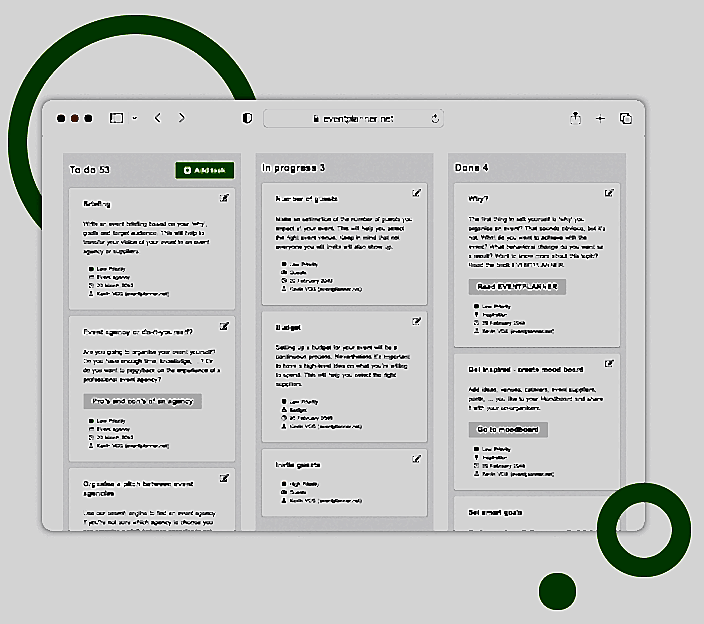Go forward with the browser forward arrow
The height and width of the screenshot is (624, 704).
point(181,118)
